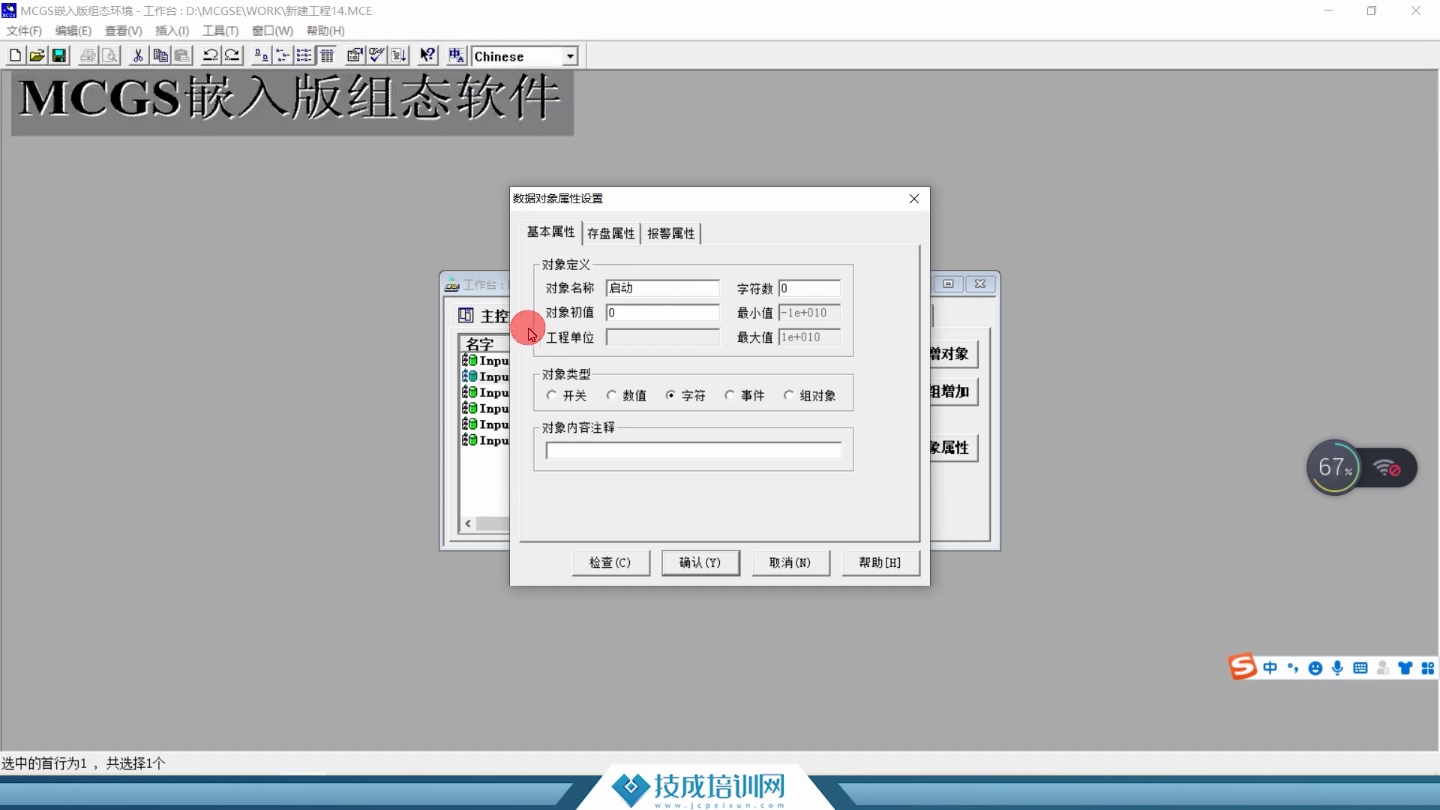Viewport: 1440px width, 810px height.
Task: Click the 取消(N) cancel button
Action: coord(790,563)
